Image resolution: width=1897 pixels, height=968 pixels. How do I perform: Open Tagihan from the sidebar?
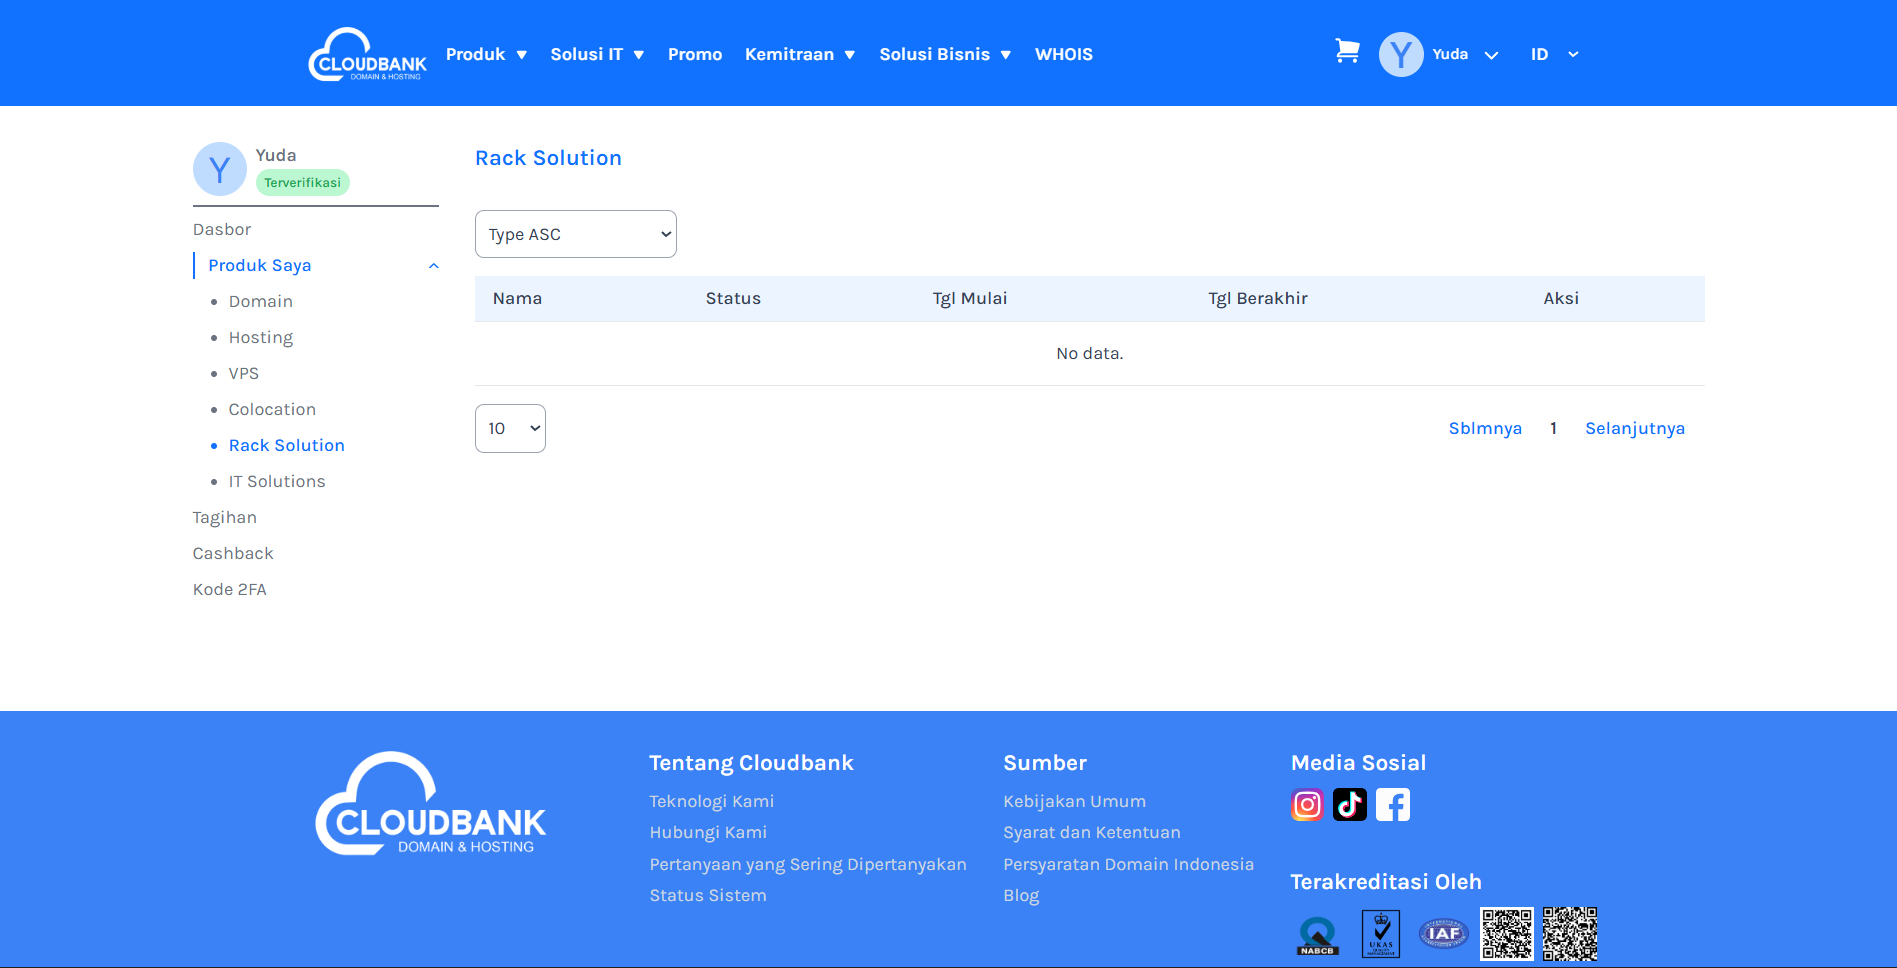tap(225, 518)
